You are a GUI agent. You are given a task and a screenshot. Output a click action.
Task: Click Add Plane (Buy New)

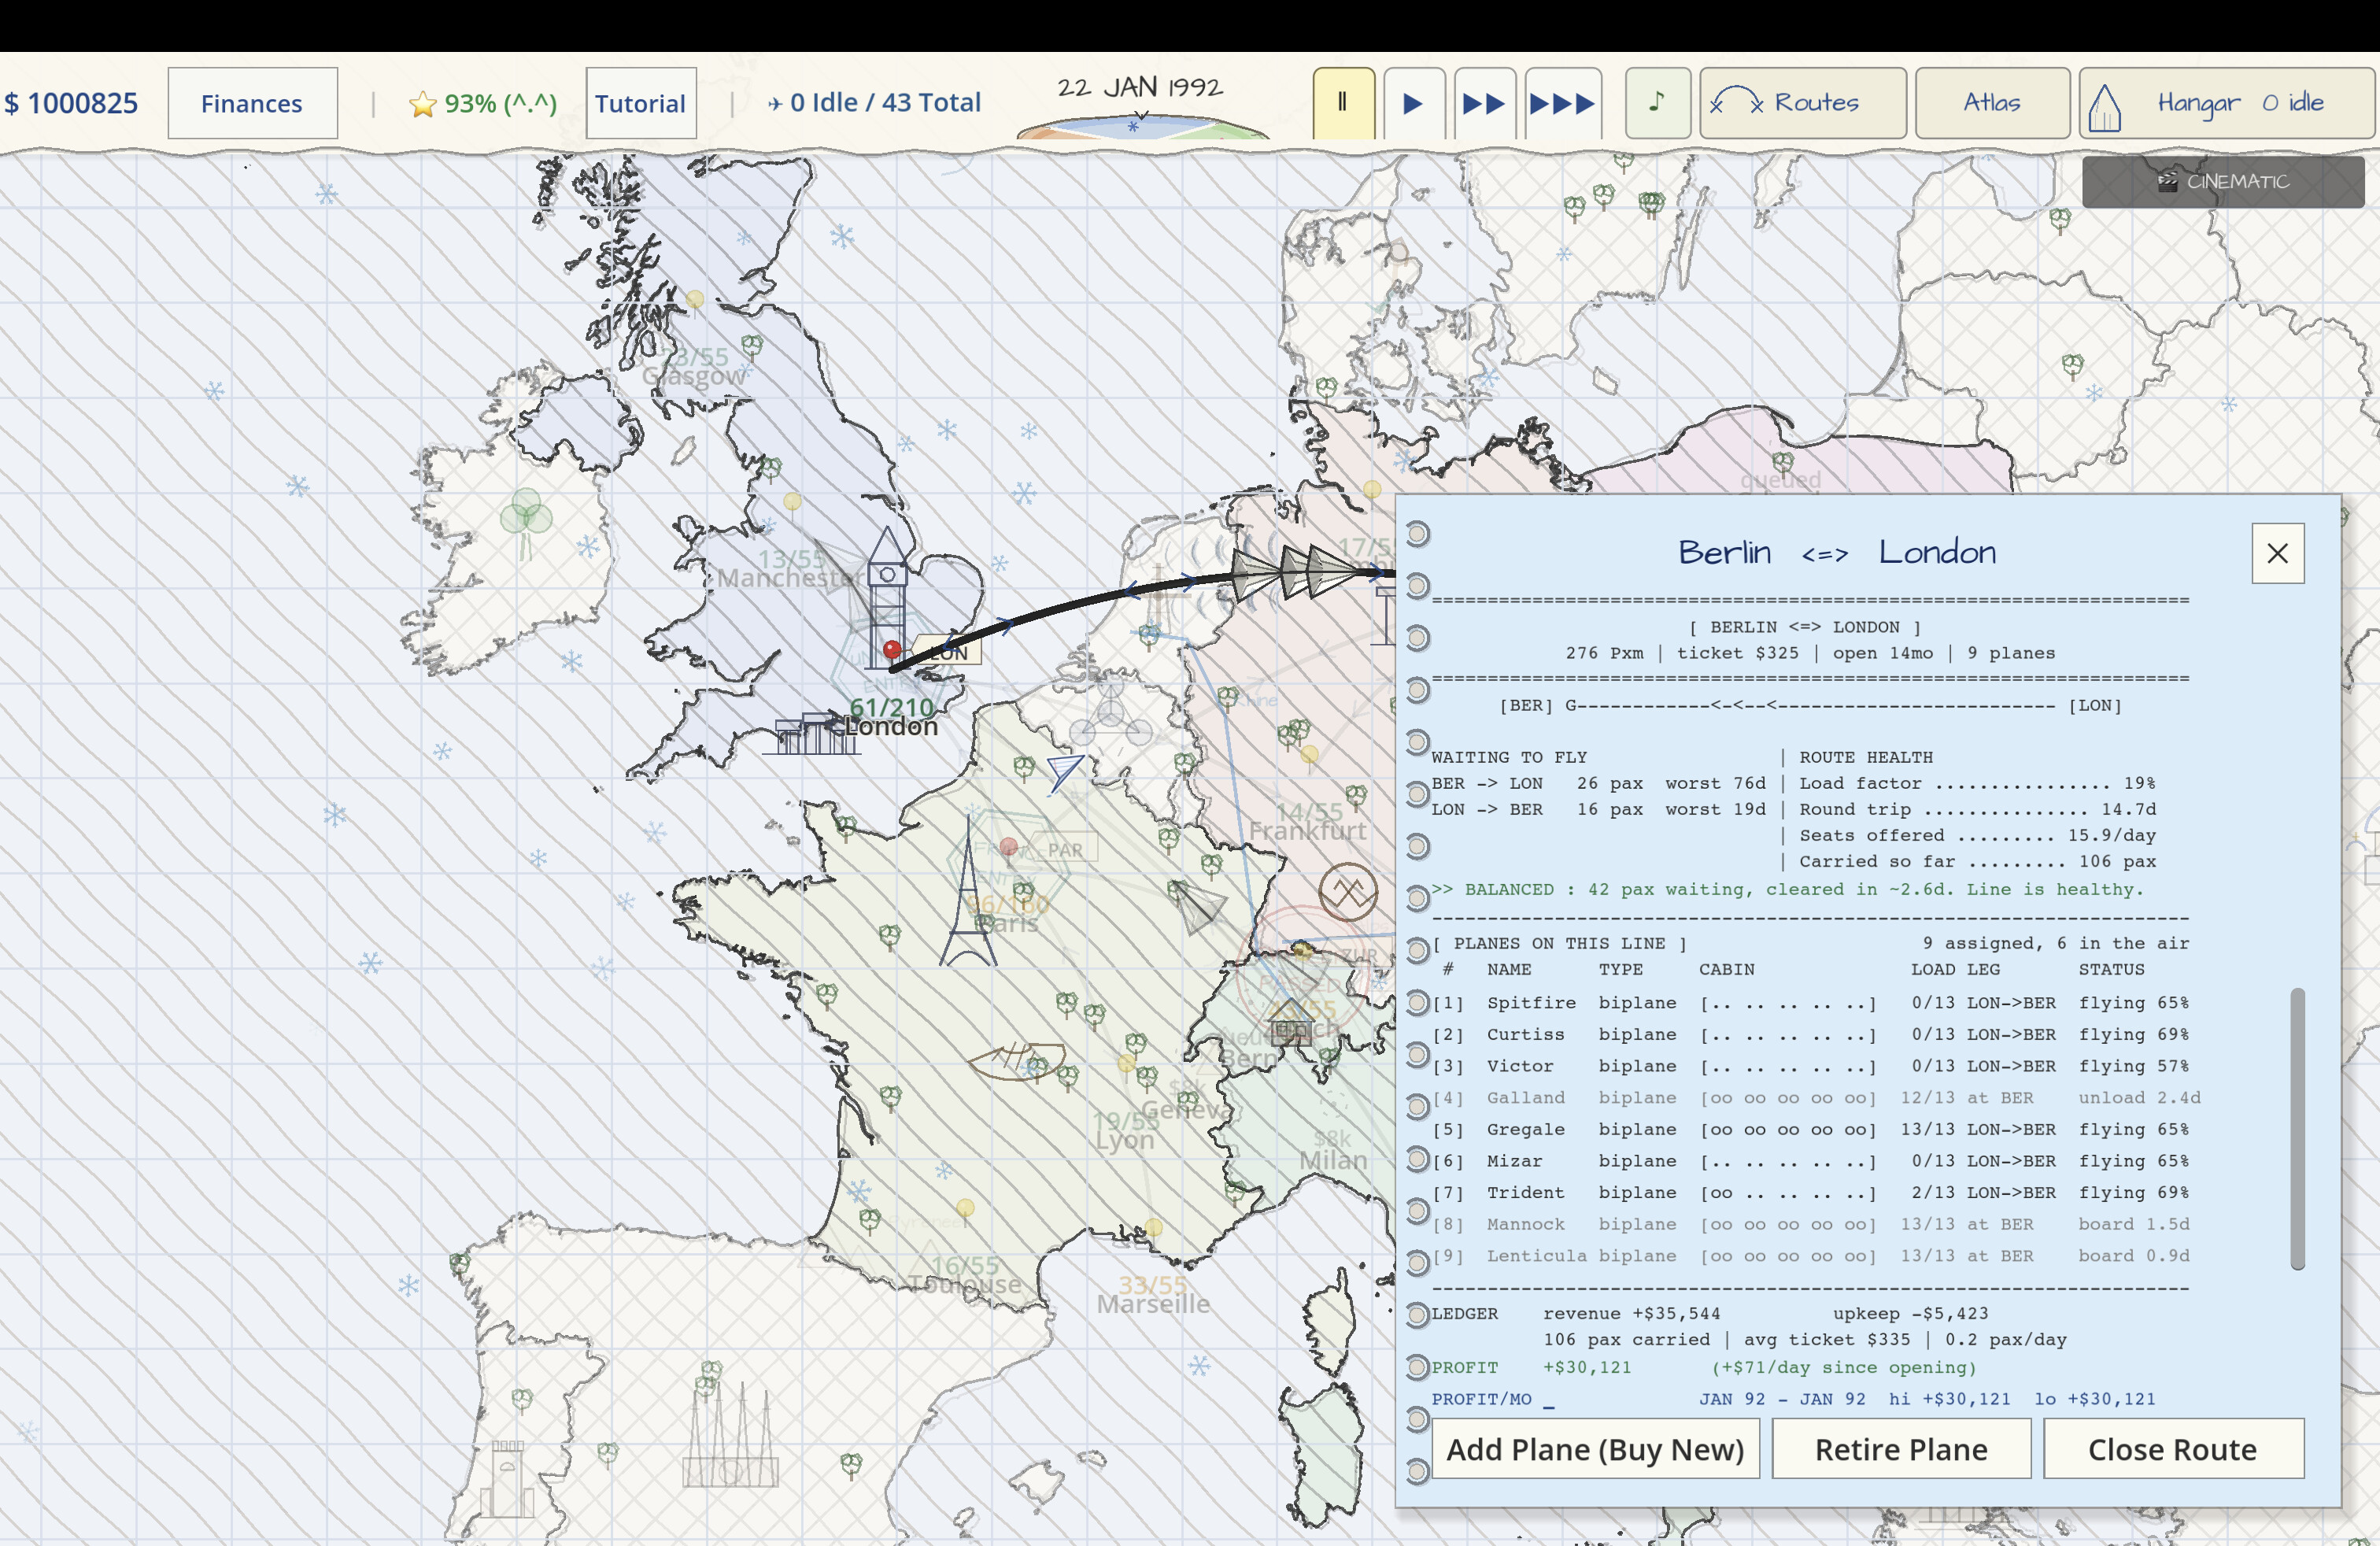tap(1595, 1449)
